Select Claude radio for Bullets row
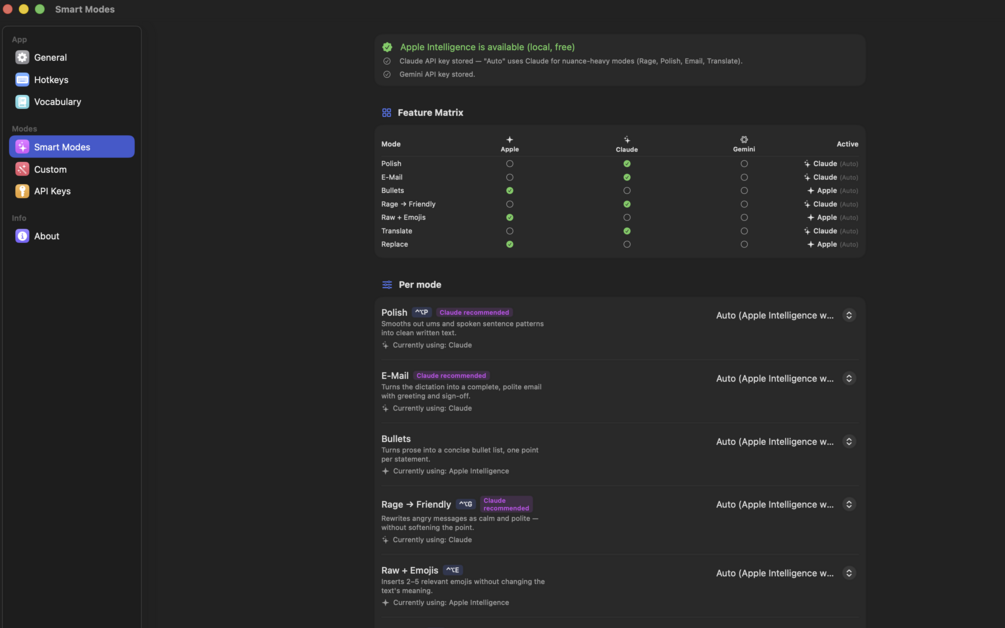The image size is (1005, 628). coord(627,191)
